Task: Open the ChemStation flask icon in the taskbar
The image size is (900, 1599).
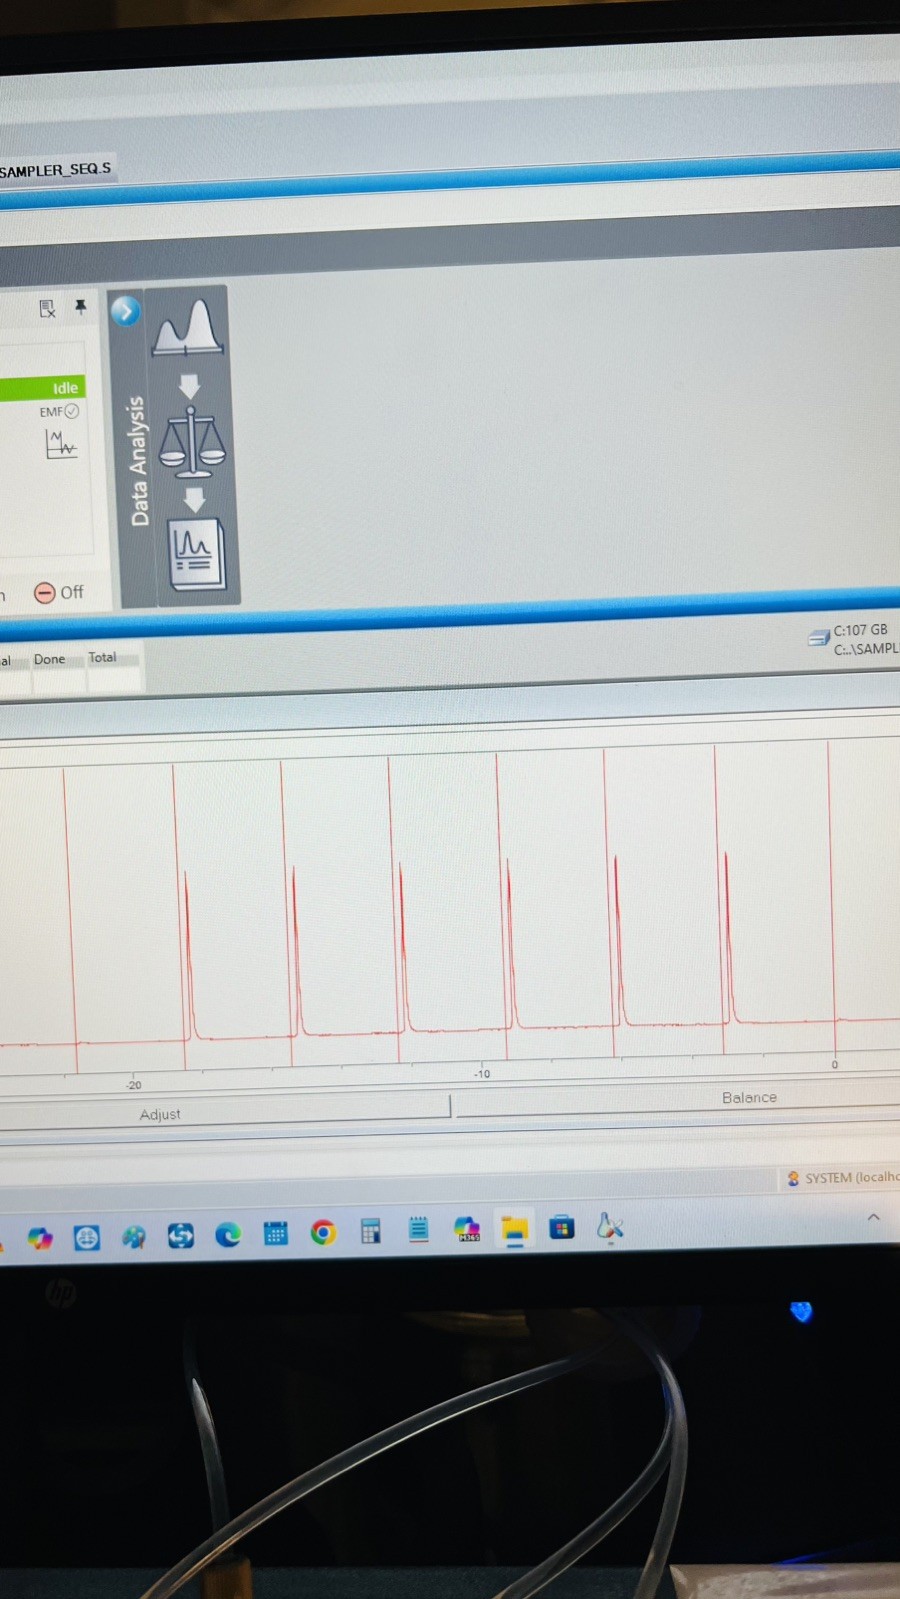Action: 609,1226
